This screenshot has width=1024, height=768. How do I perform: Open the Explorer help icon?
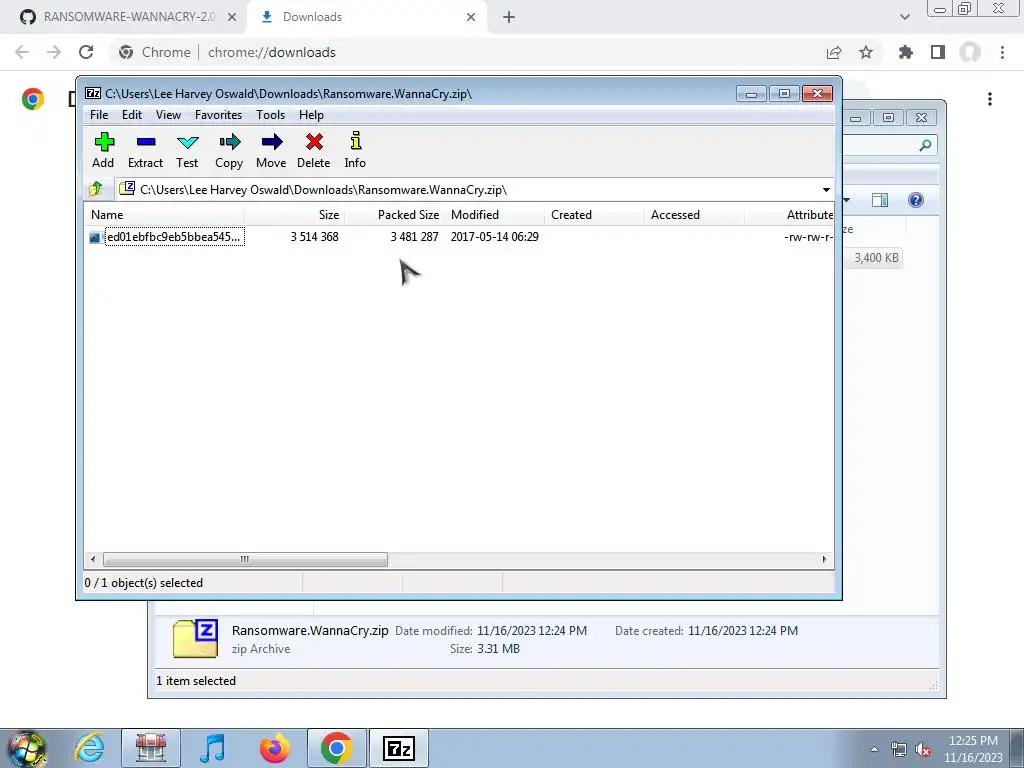916,200
